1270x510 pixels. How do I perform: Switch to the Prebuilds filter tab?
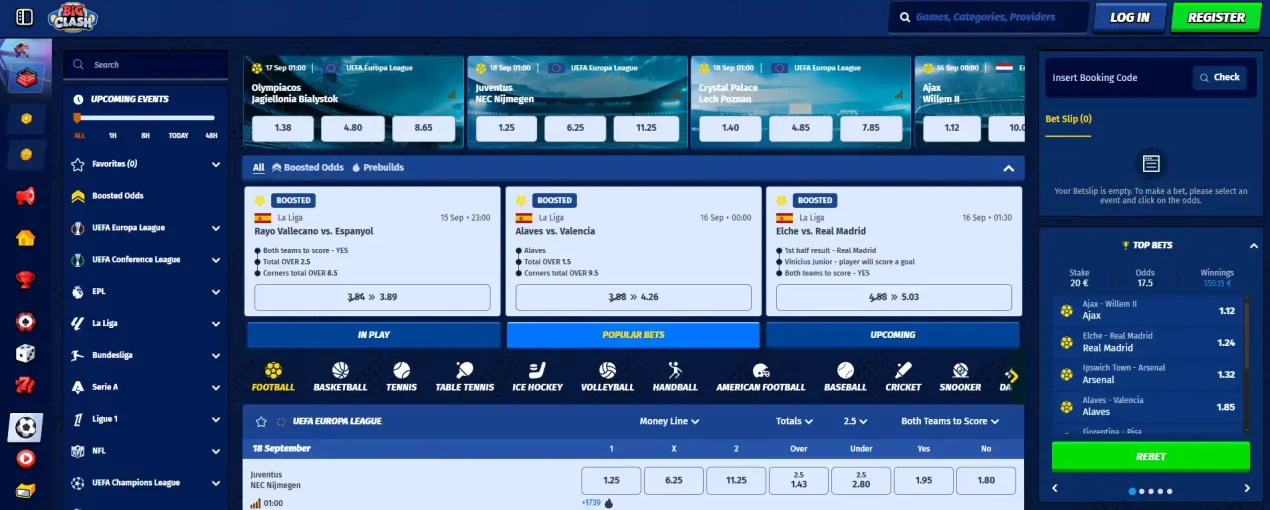point(378,167)
